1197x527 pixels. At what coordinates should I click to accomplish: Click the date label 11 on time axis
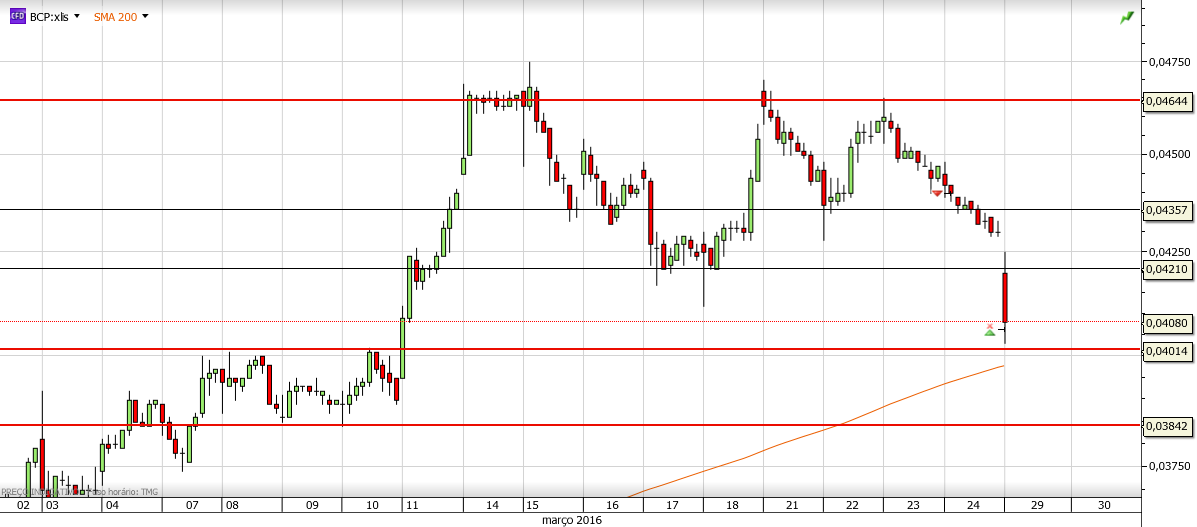412,505
